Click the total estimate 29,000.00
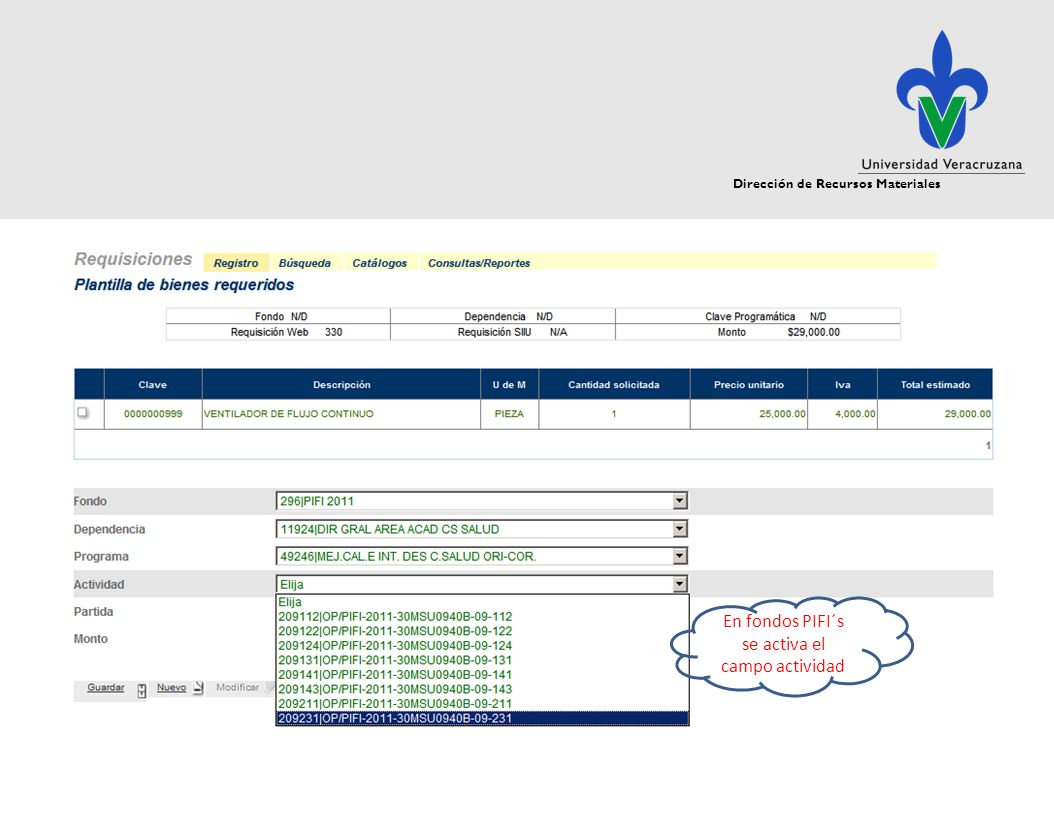Screen dimensions: 1054x816 967,413
